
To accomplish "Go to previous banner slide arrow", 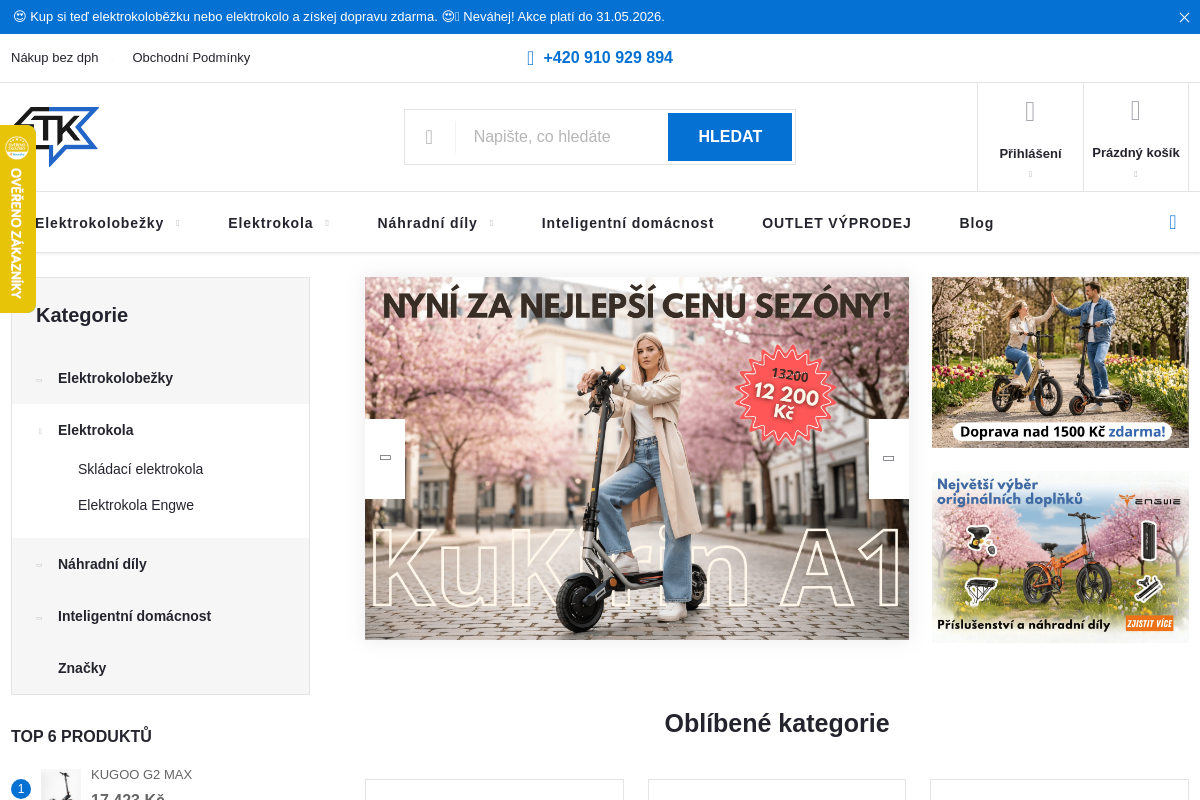I will coord(385,458).
